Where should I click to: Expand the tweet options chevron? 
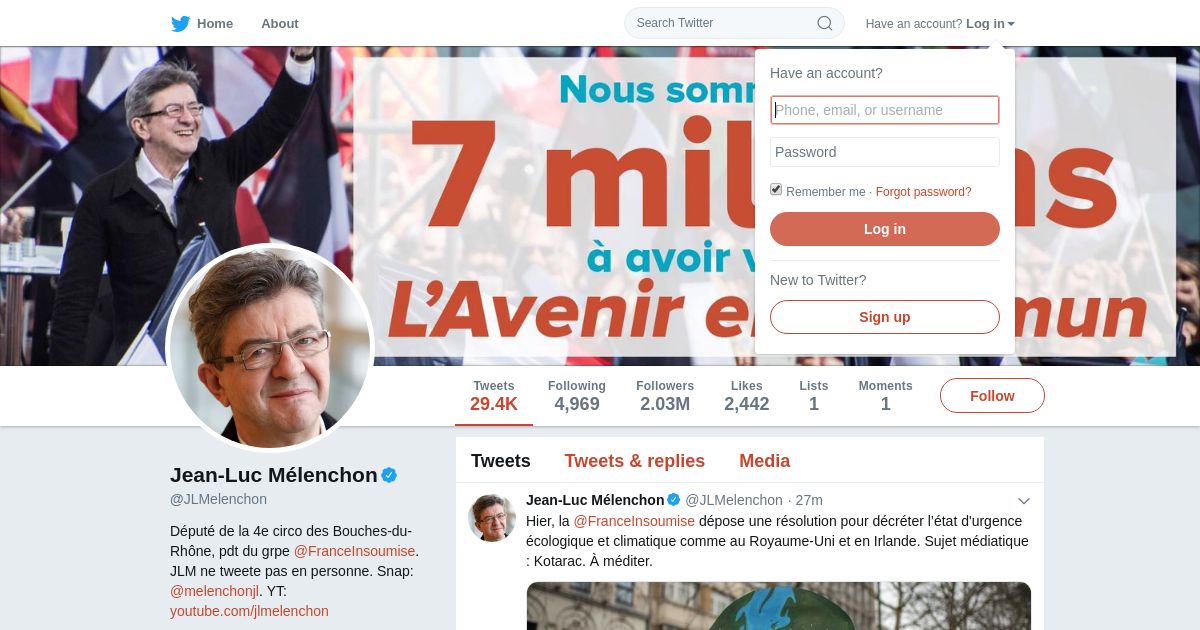click(1024, 500)
